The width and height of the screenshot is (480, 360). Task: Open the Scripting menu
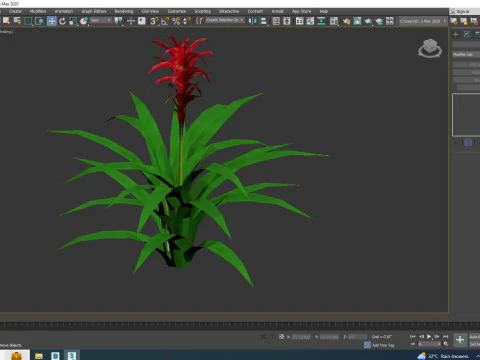point(203,11)
